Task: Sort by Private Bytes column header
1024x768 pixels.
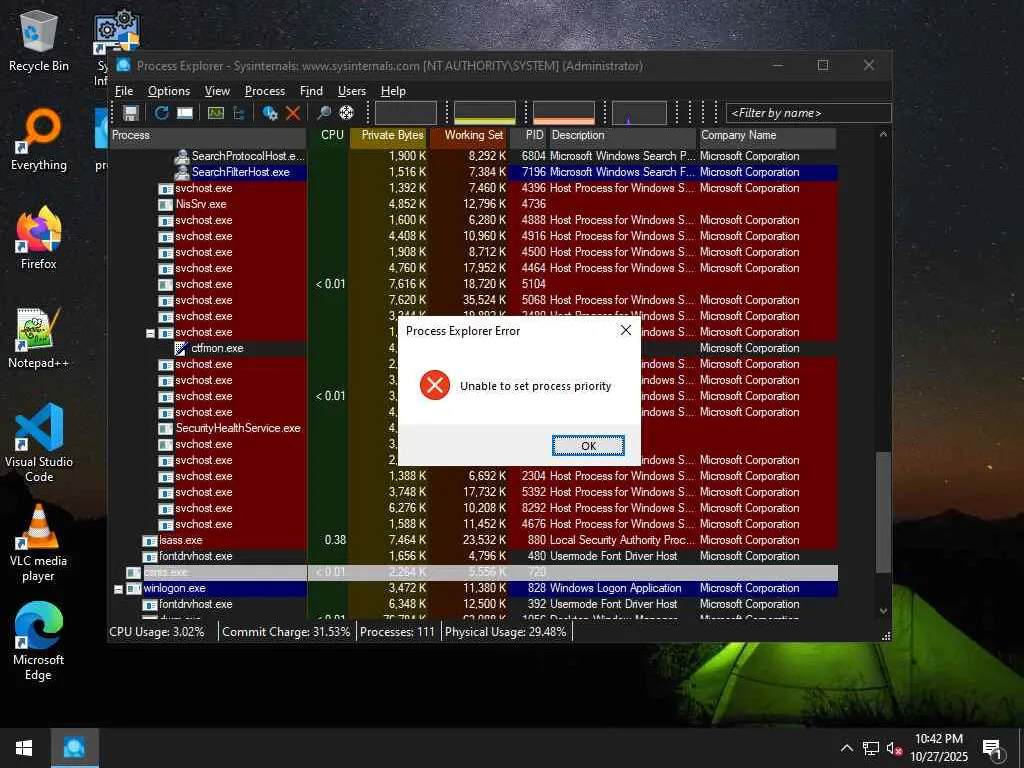Action: pyautogui.click(x=389, y=135)
